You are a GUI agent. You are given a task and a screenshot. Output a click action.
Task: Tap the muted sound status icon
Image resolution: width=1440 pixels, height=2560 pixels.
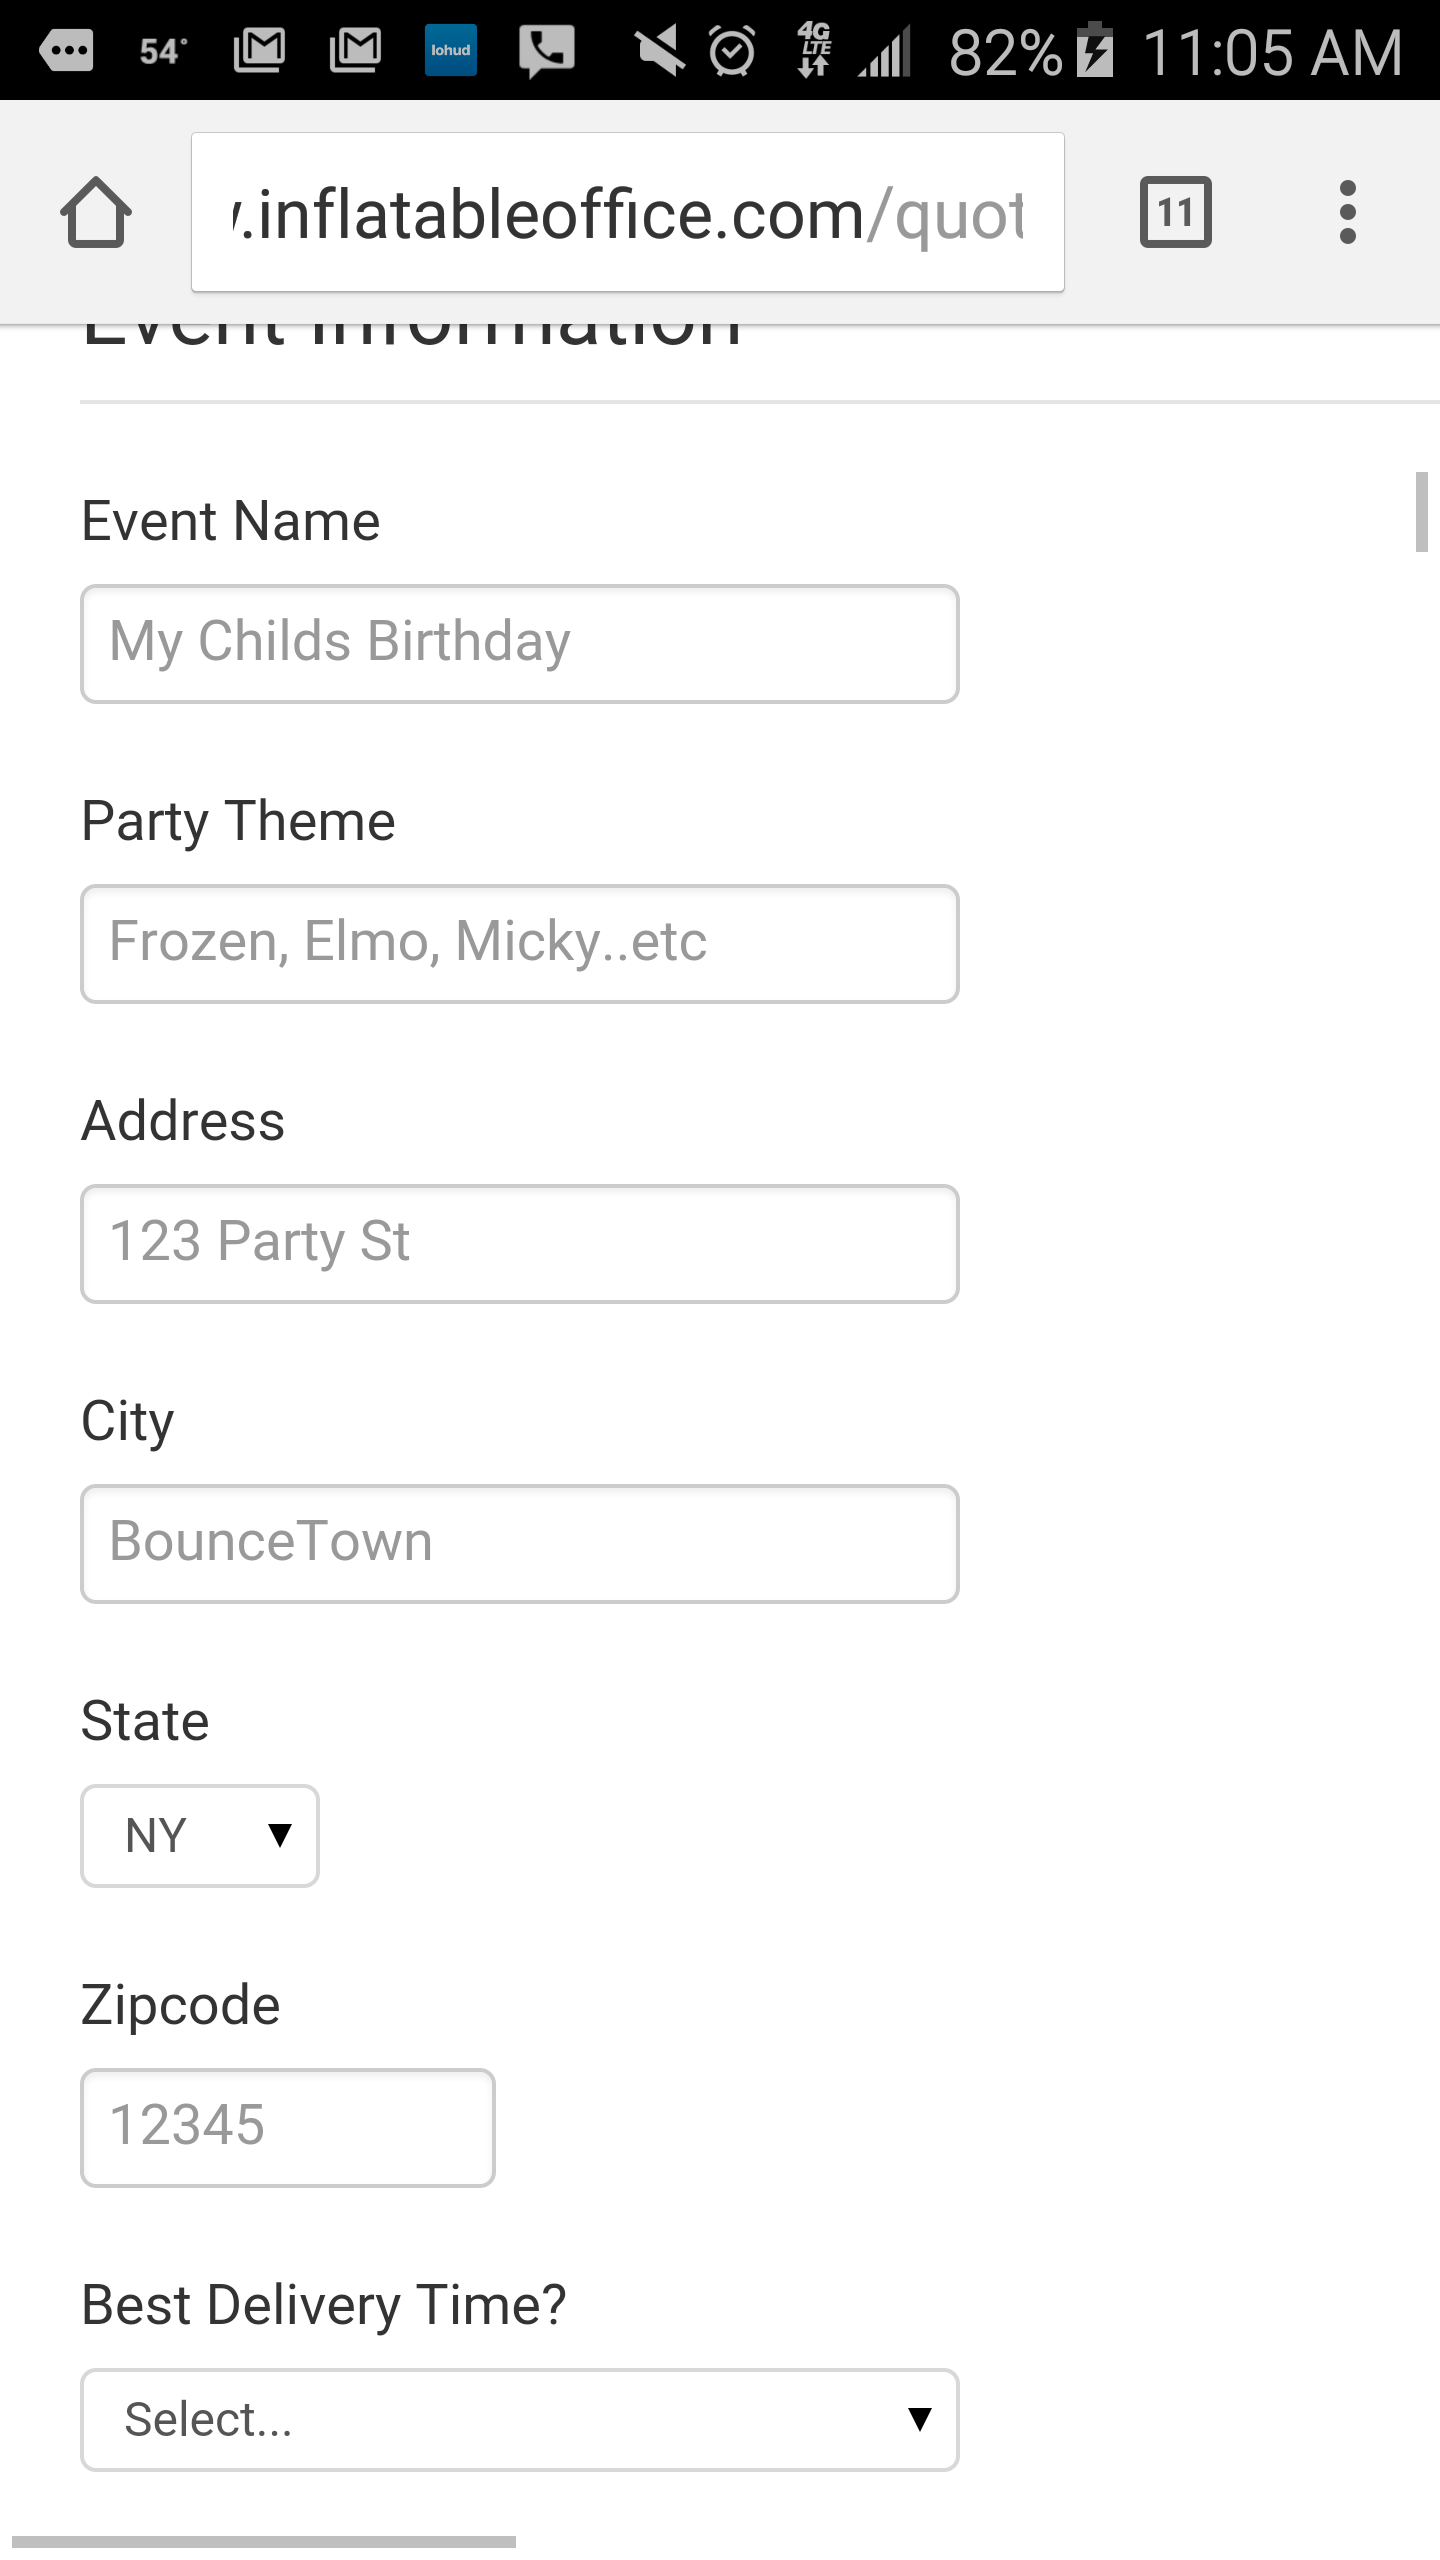[660, 50]
